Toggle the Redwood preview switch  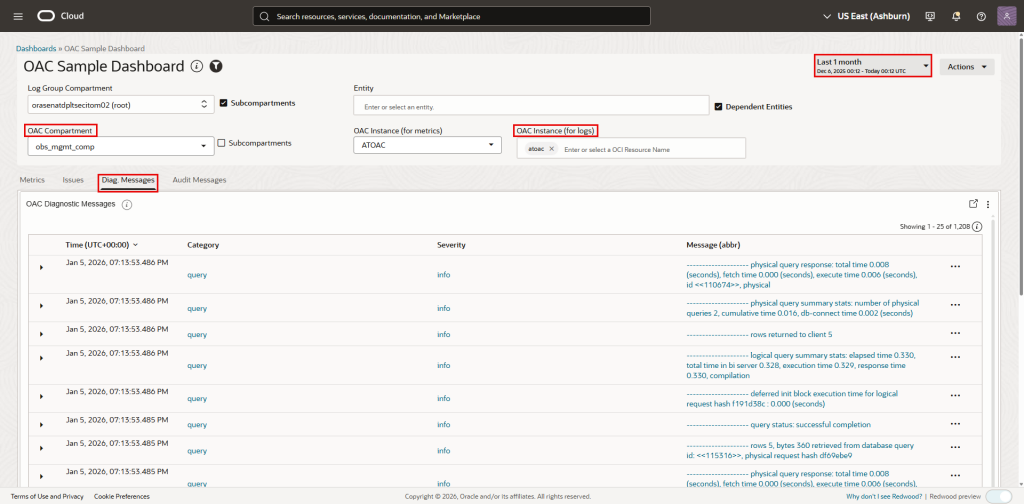click(997, 496)
